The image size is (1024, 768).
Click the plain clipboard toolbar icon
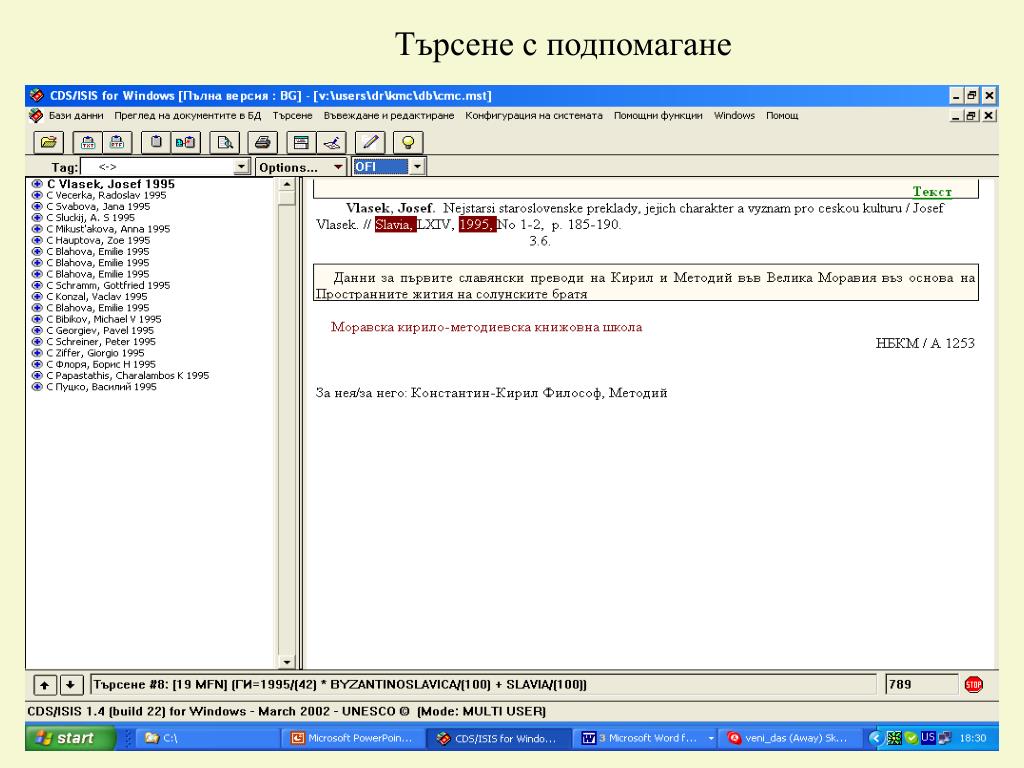point(156,142)
